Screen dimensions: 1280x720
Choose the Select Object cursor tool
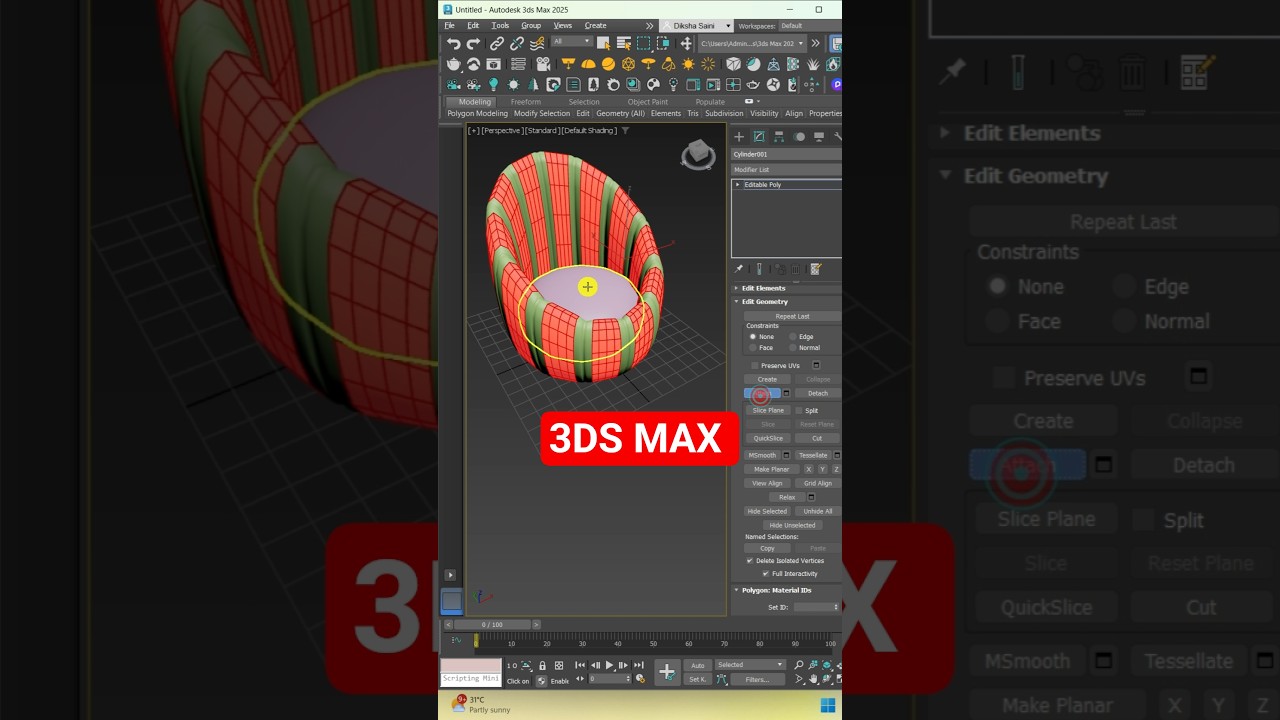(604, 43)
